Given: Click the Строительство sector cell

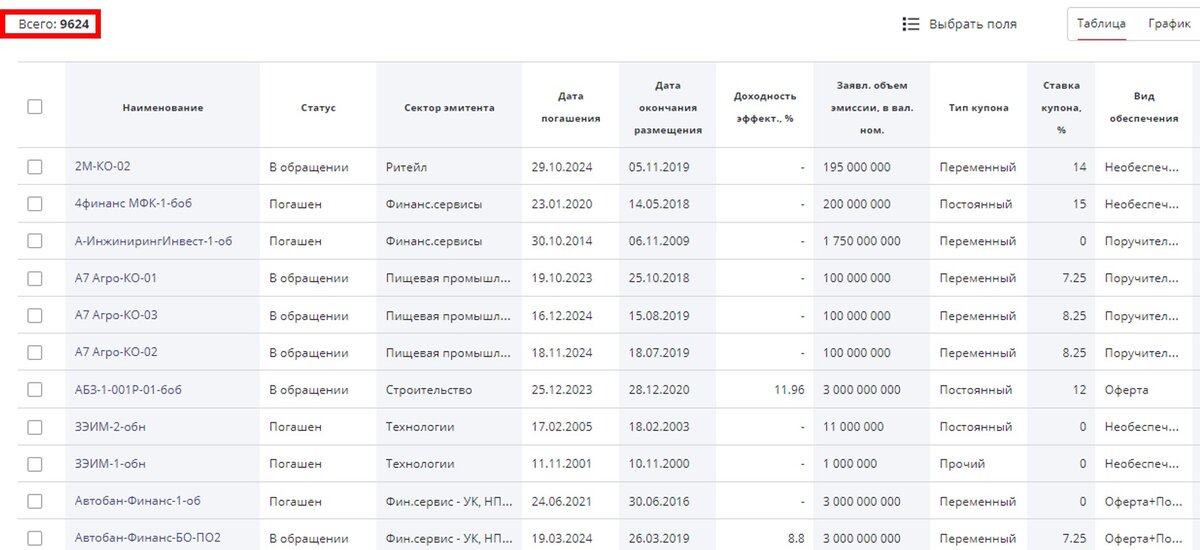Looking at the screenshot, I should click(x=429, y=390).
